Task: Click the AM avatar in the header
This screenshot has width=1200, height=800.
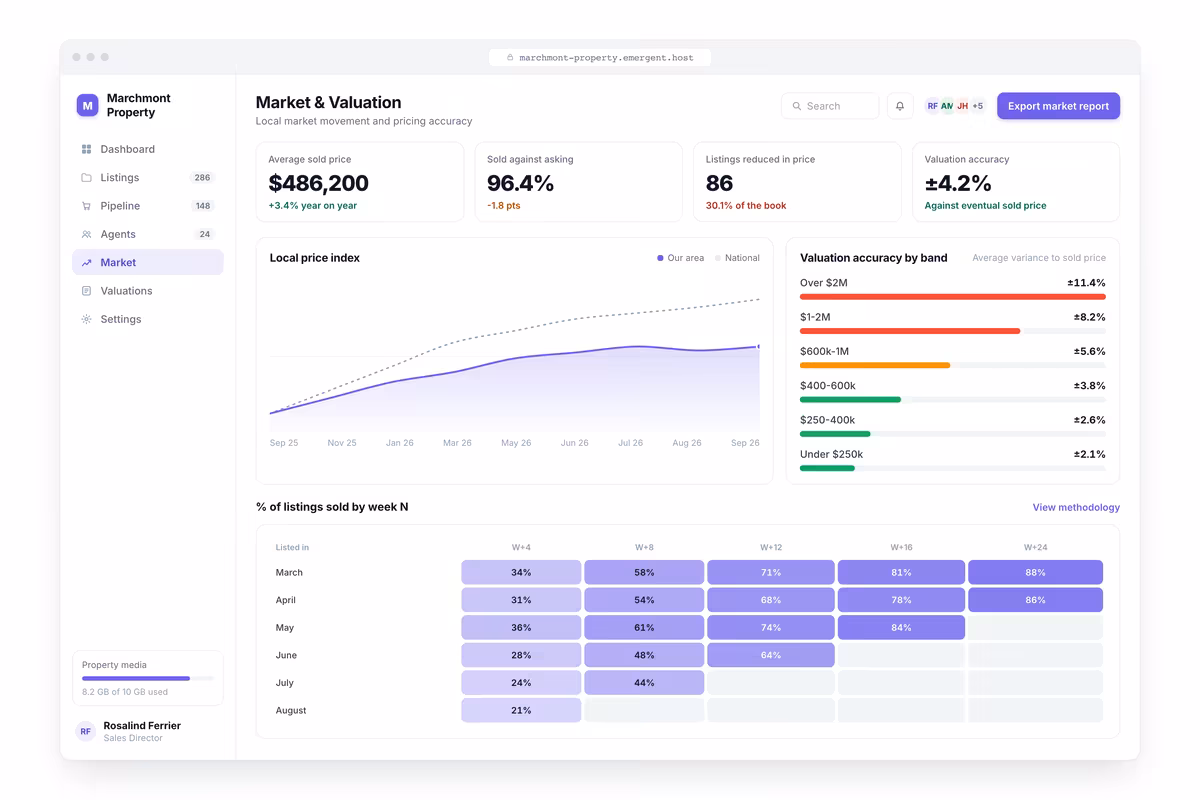Action: coord(947,106)
